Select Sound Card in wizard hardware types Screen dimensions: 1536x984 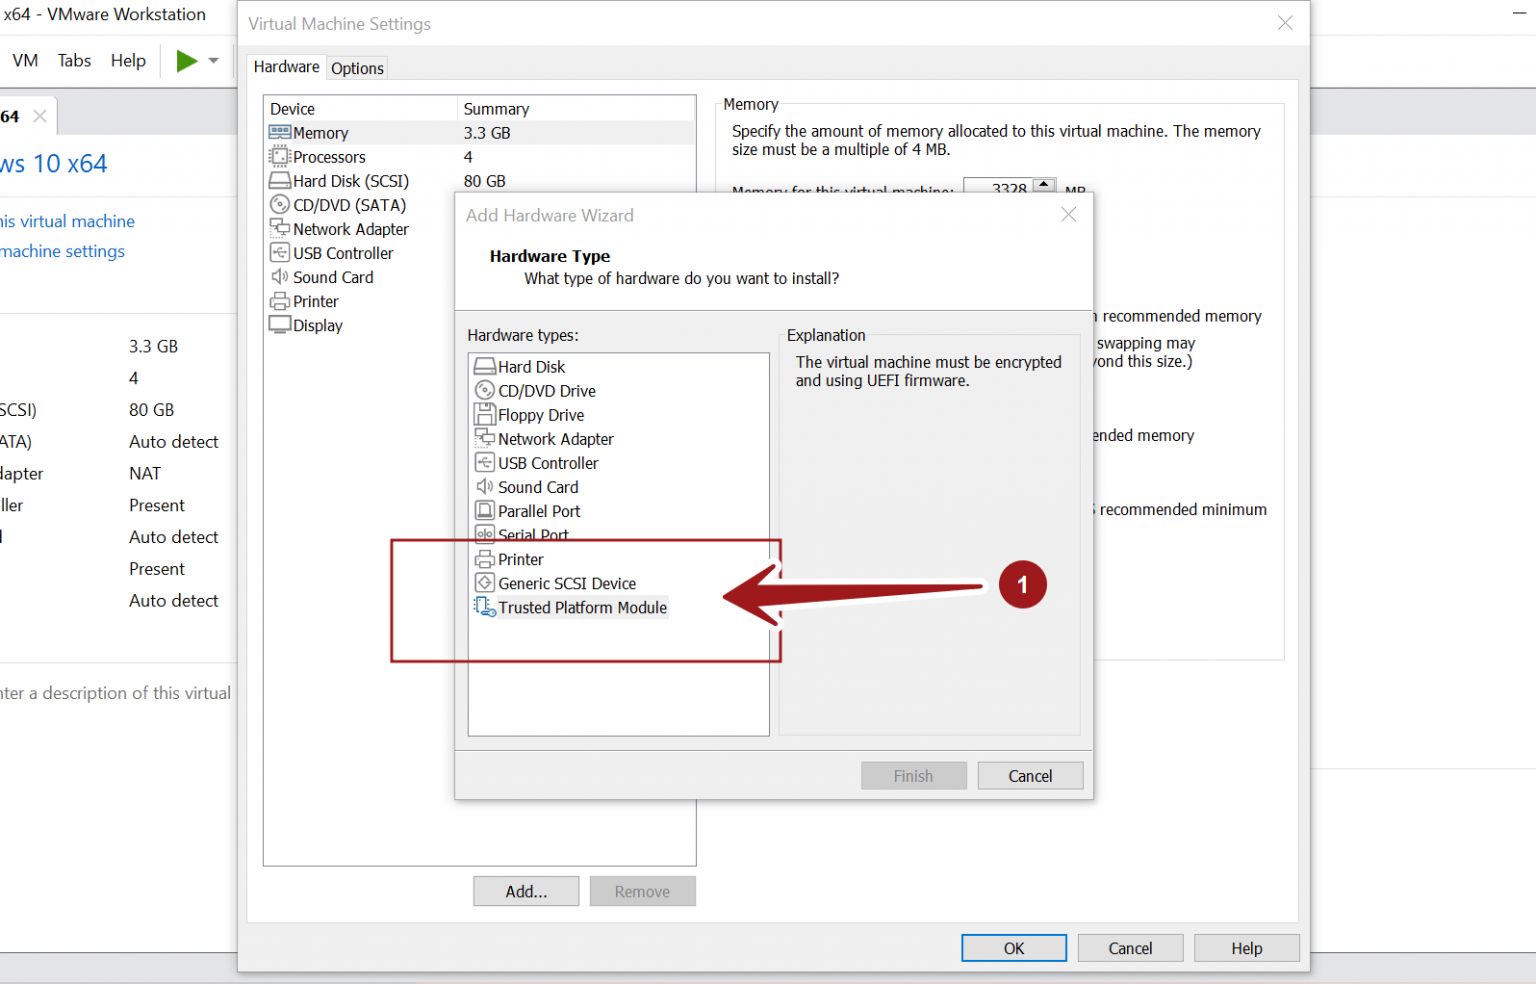tap(537, 488)
